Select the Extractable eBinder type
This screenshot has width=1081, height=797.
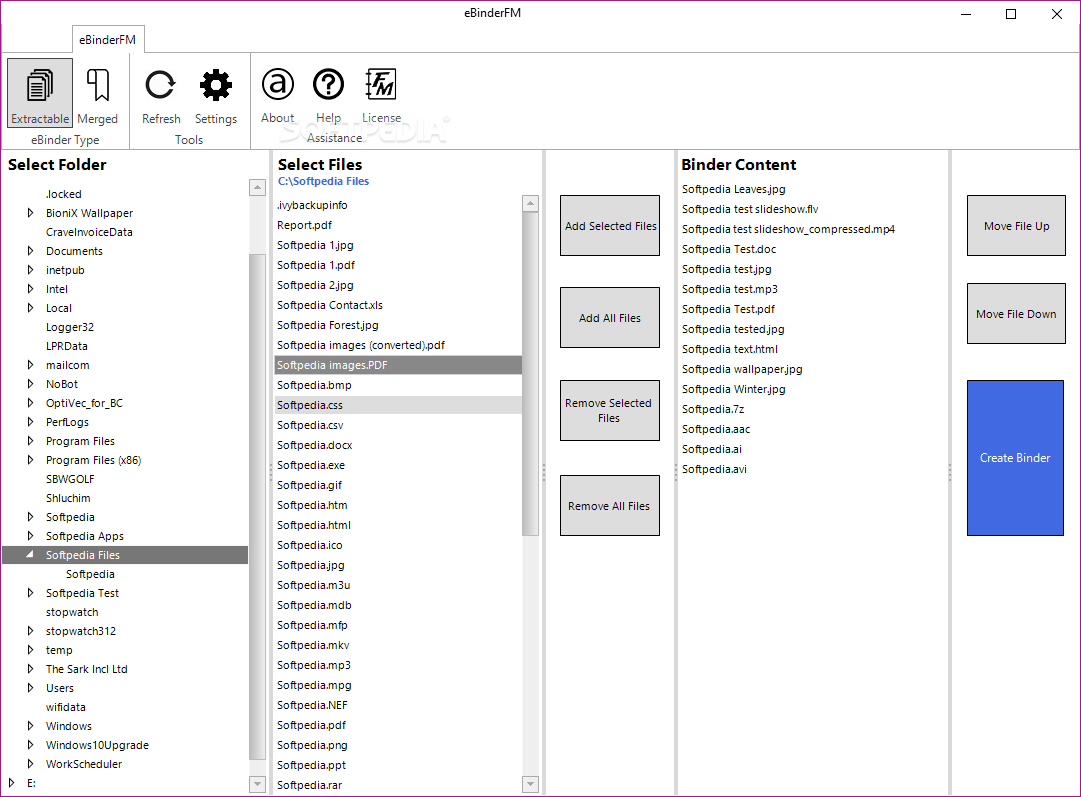[x=40, y=93]
